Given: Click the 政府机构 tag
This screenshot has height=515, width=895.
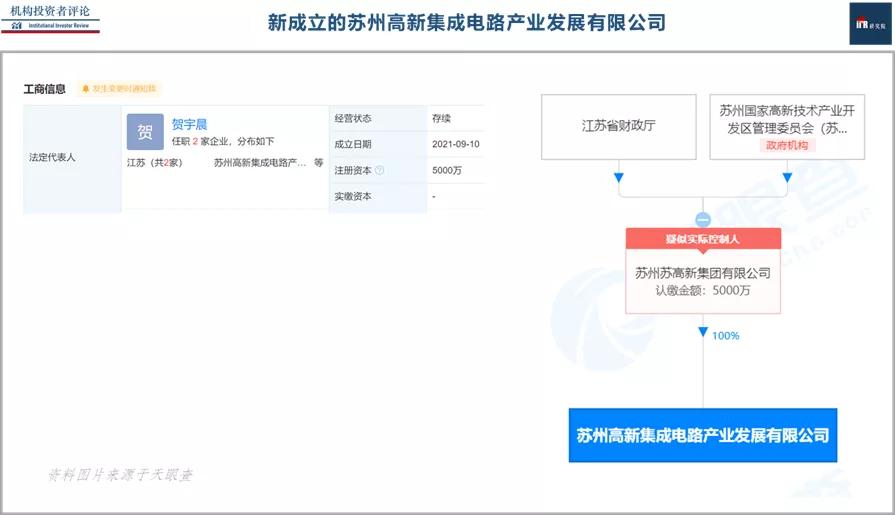Looking at the screenshot, I should pyautogui.click(x=787, y=146).
